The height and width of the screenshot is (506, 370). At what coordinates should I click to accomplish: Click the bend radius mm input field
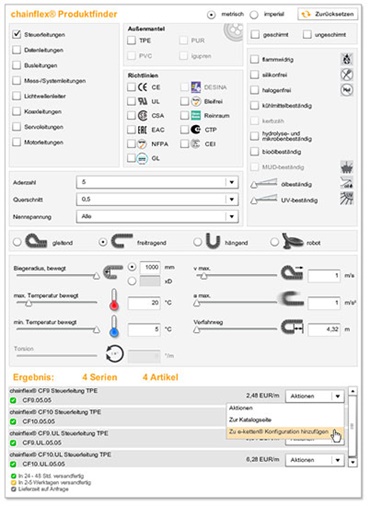click(150, 267)
